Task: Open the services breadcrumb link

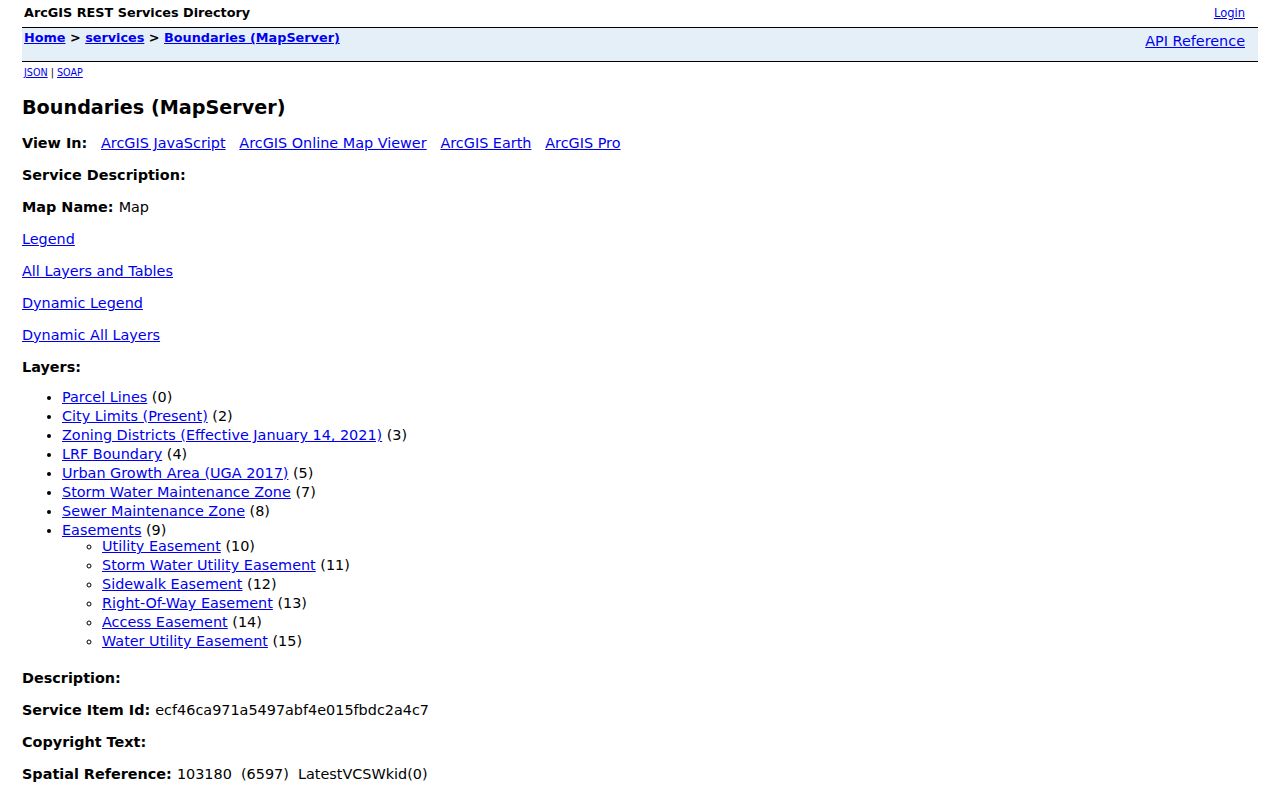Action: coord(115,38)
